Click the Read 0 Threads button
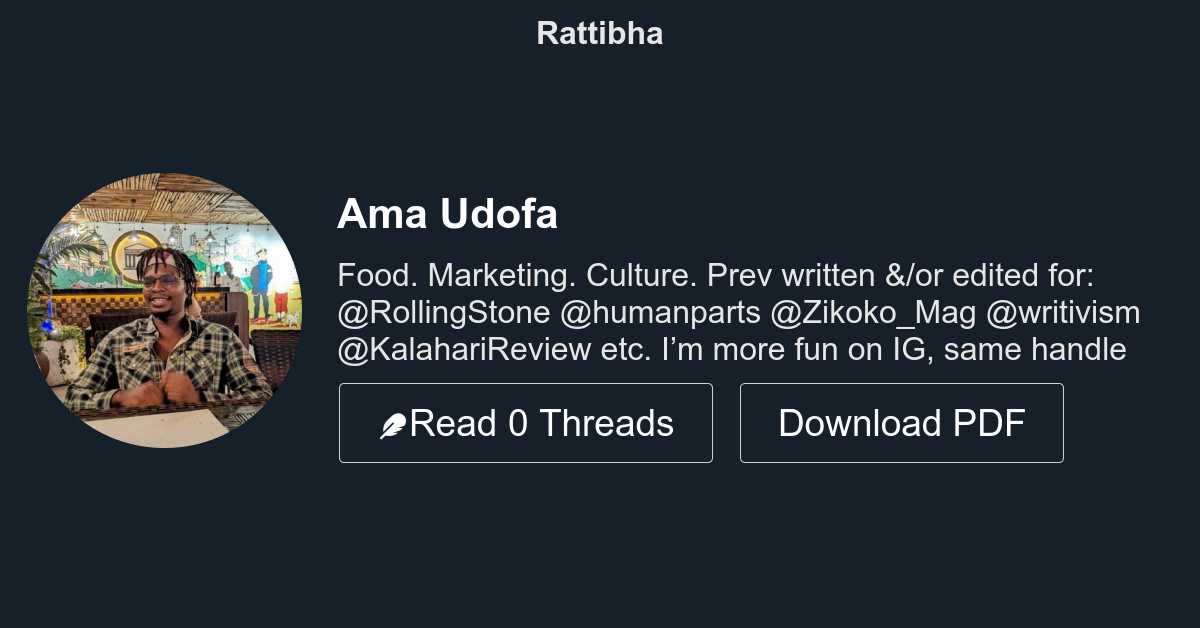Viewport: 1200px width, 628px height. pos(526,422)
